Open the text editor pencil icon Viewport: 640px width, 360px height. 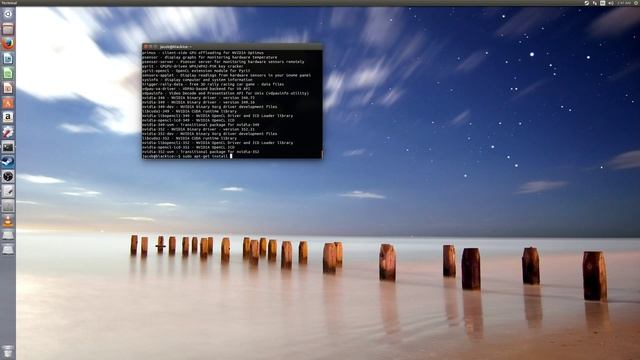click(8, 191)
